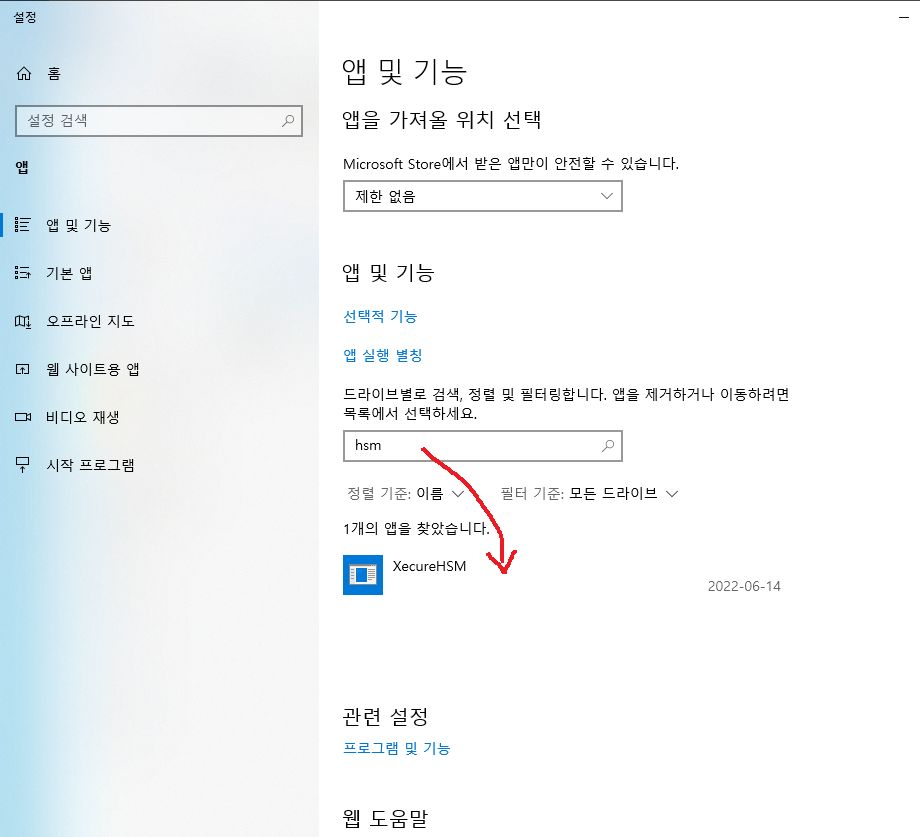Open 오프라인 지도 via its map icon

point(24,321)
